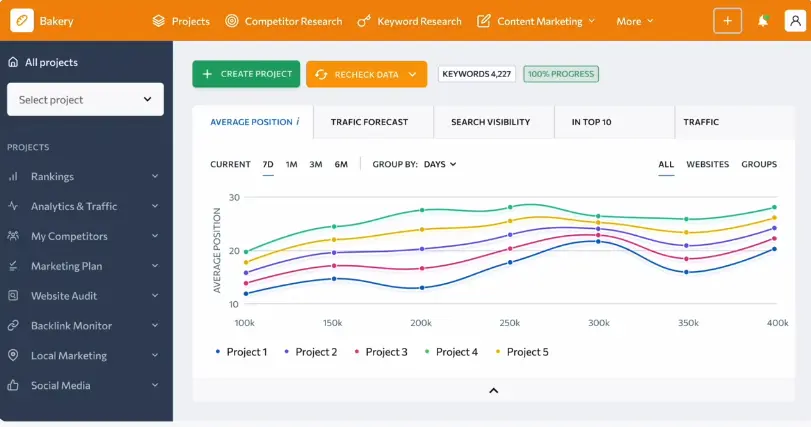The image size is (811, 427).
Task: Click the Keyword Research key icon
Action: 364,21
